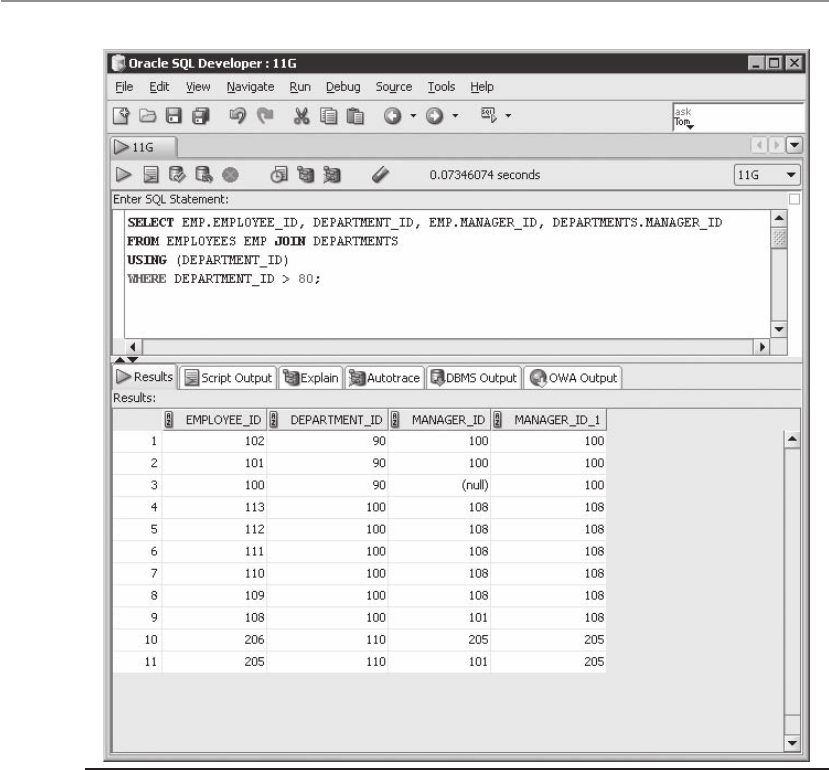Image resolution: width=829 pixels, height=770 pixels.
Task: Click the Autotrace toolbar icon
Action: click(x=332, y=175)
